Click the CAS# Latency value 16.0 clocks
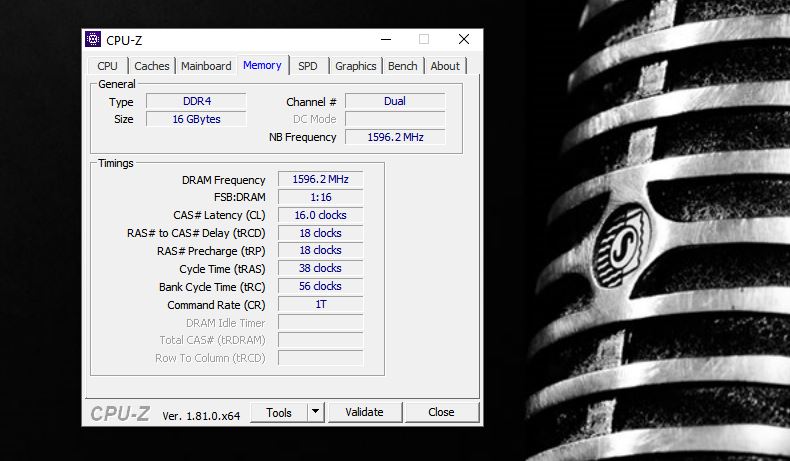790x461 pixels. [x=320, y=215]
